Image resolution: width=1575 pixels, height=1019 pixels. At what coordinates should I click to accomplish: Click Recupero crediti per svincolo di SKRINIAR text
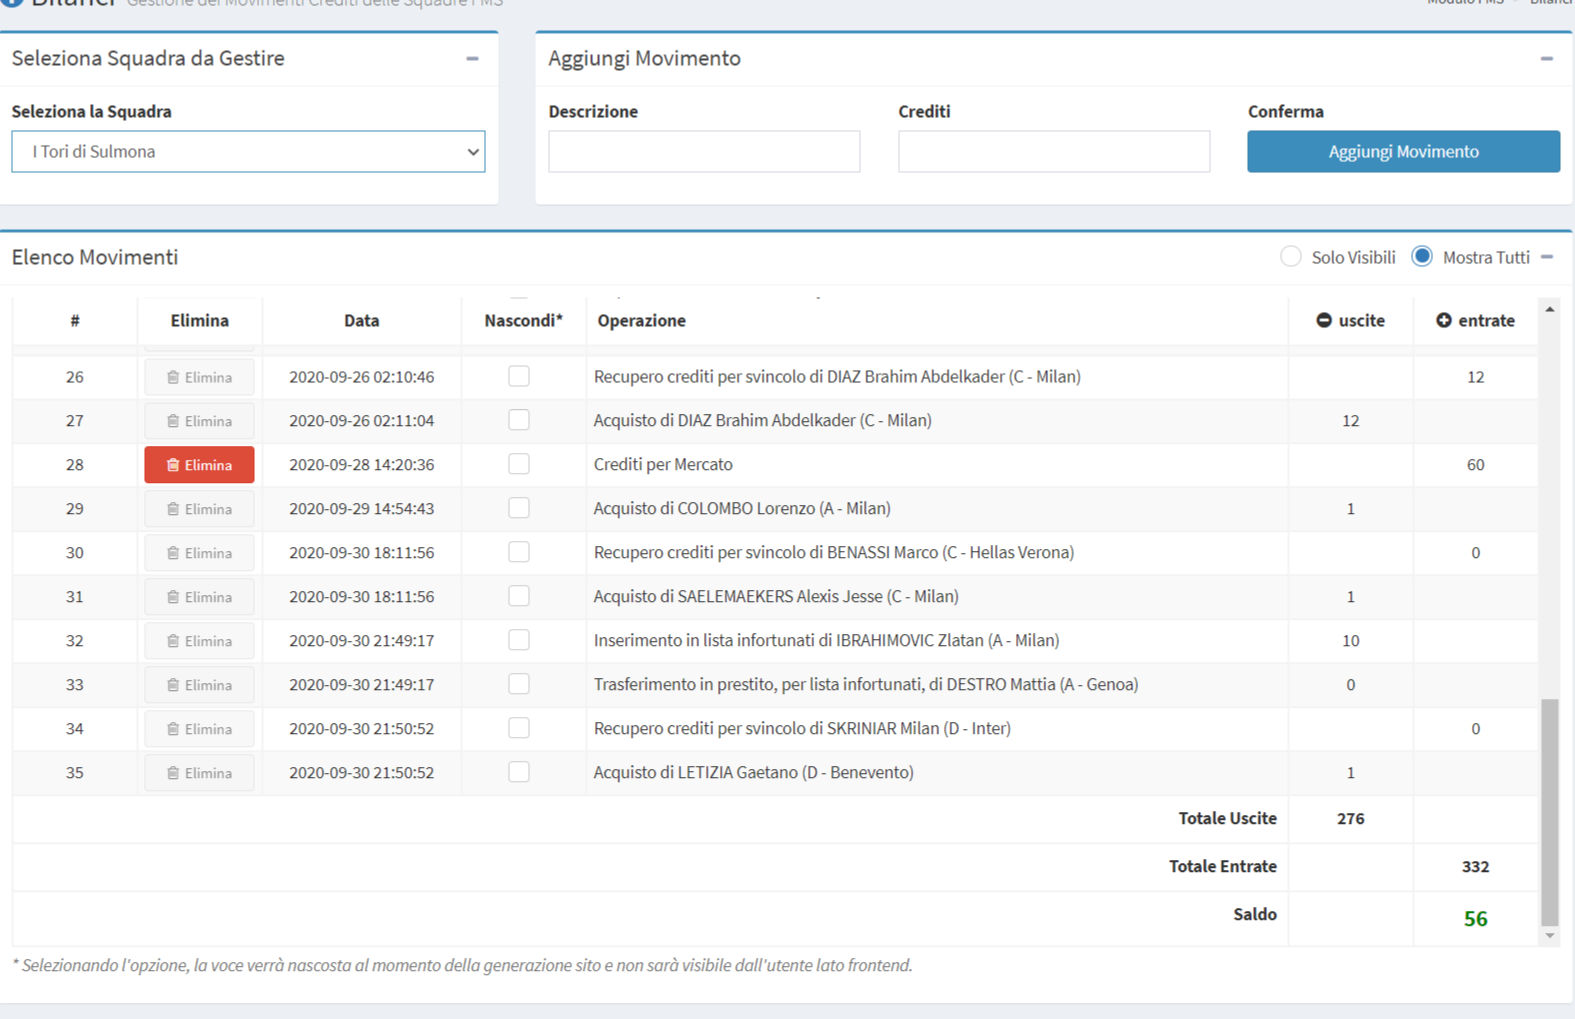pyautogui.click(x=802, y=729)
